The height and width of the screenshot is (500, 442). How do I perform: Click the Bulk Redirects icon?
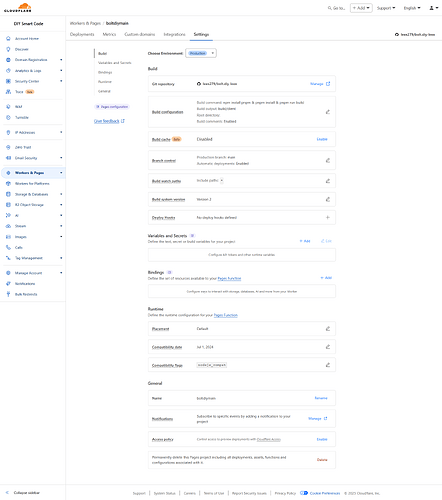click(8, 294)
